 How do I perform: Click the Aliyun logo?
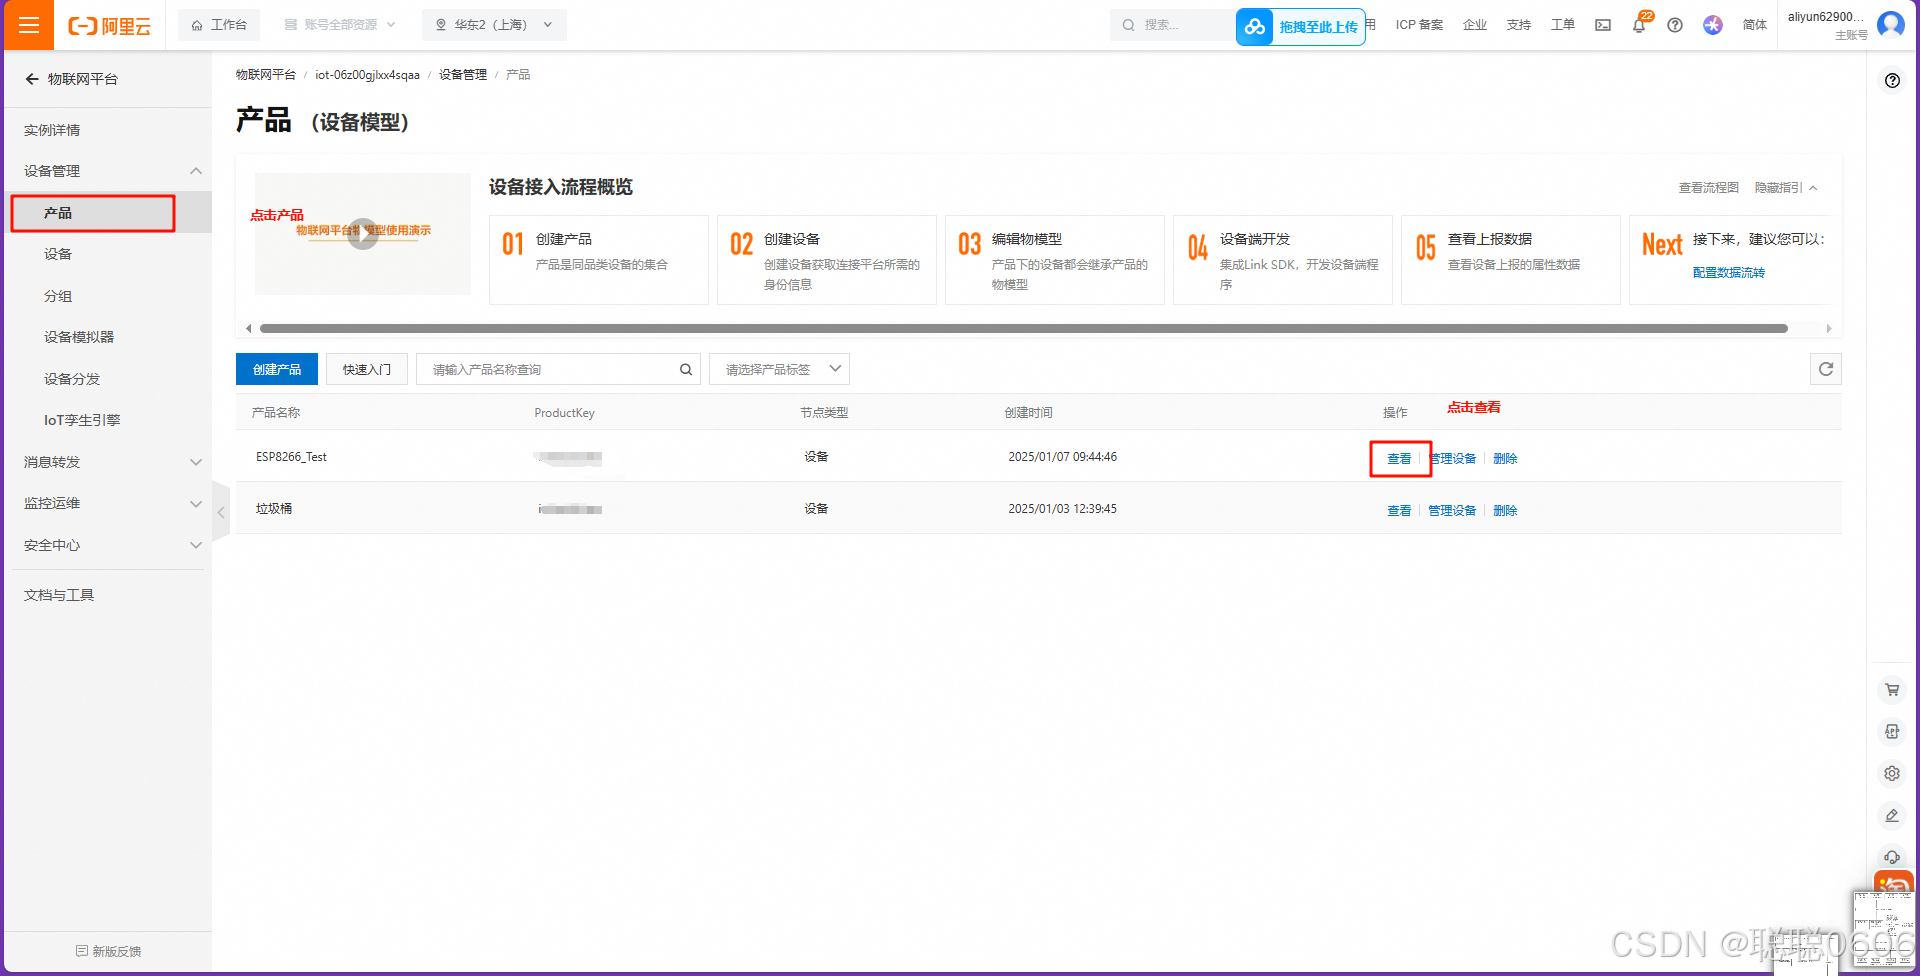tap(109, 26)
